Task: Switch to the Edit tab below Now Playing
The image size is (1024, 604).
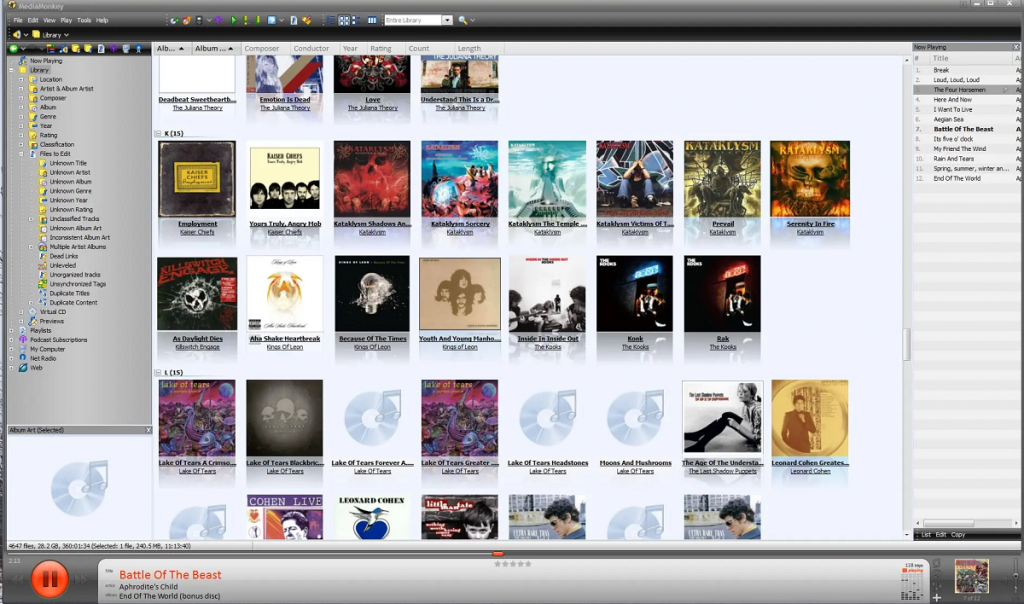Action: [941, 535]
